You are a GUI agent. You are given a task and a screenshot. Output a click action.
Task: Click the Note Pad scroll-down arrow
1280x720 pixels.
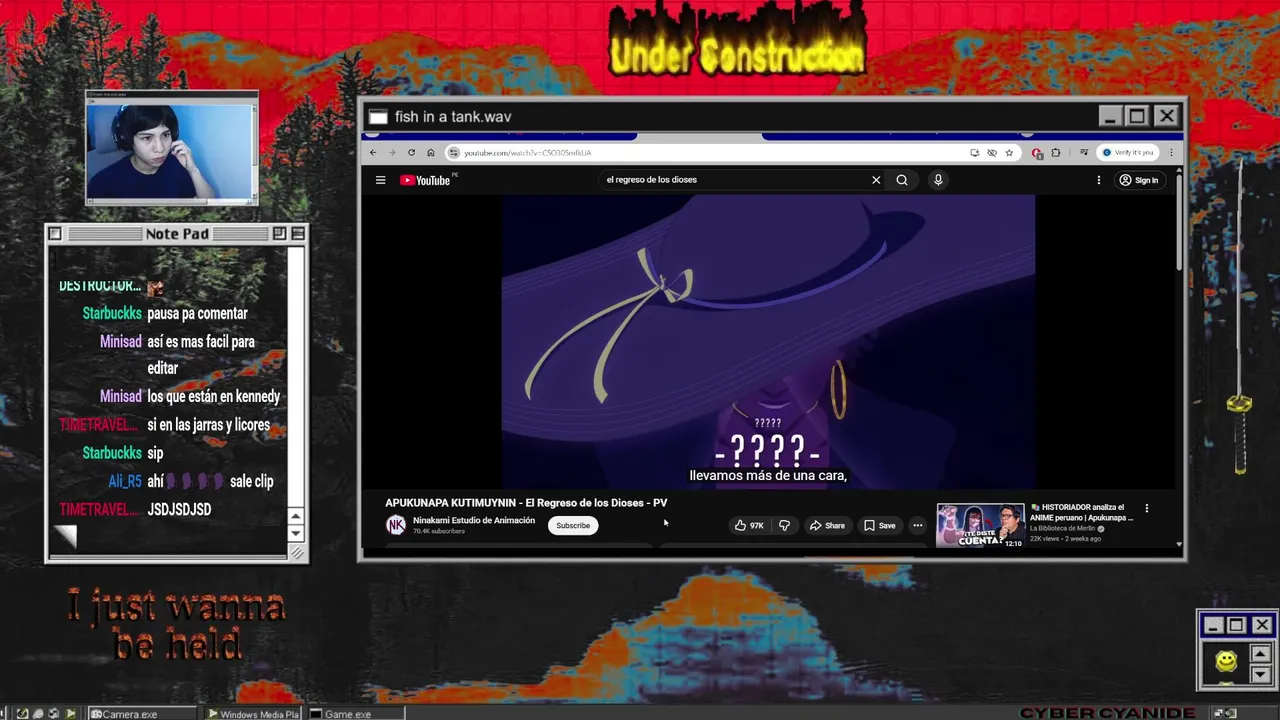tap(296, 533)
